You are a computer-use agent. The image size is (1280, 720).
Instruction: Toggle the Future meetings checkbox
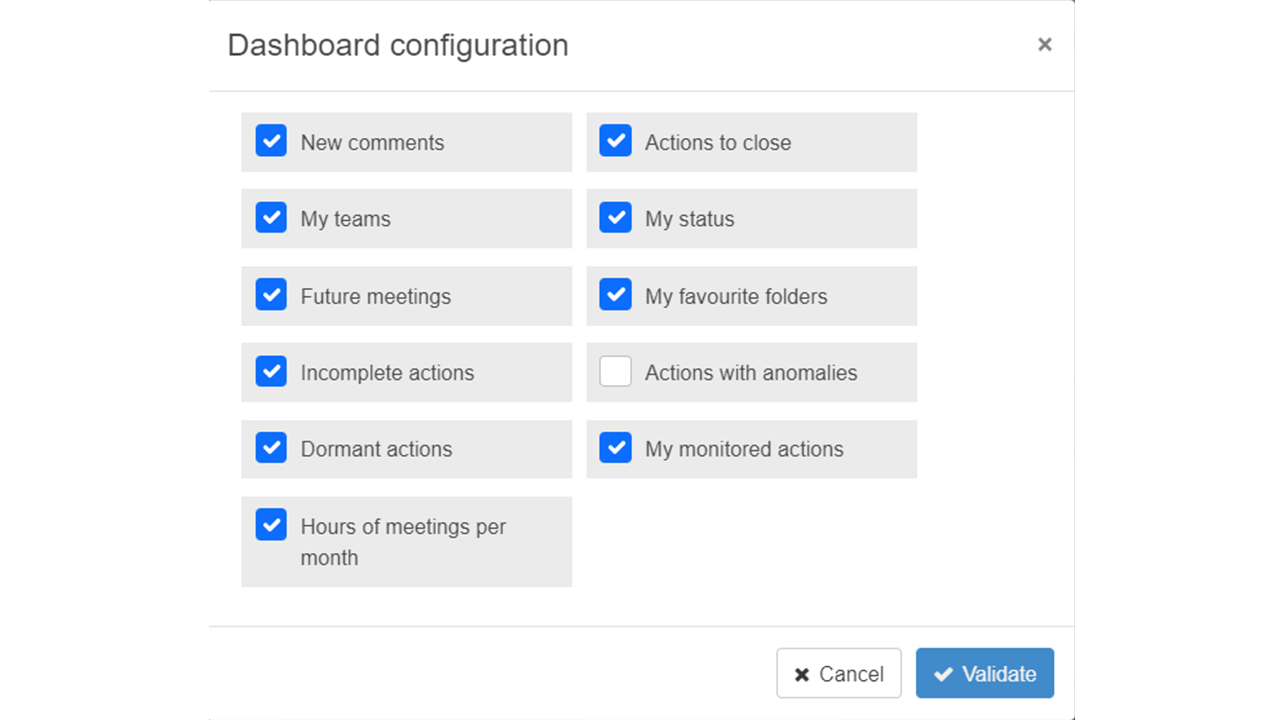[x=271, y=295]
